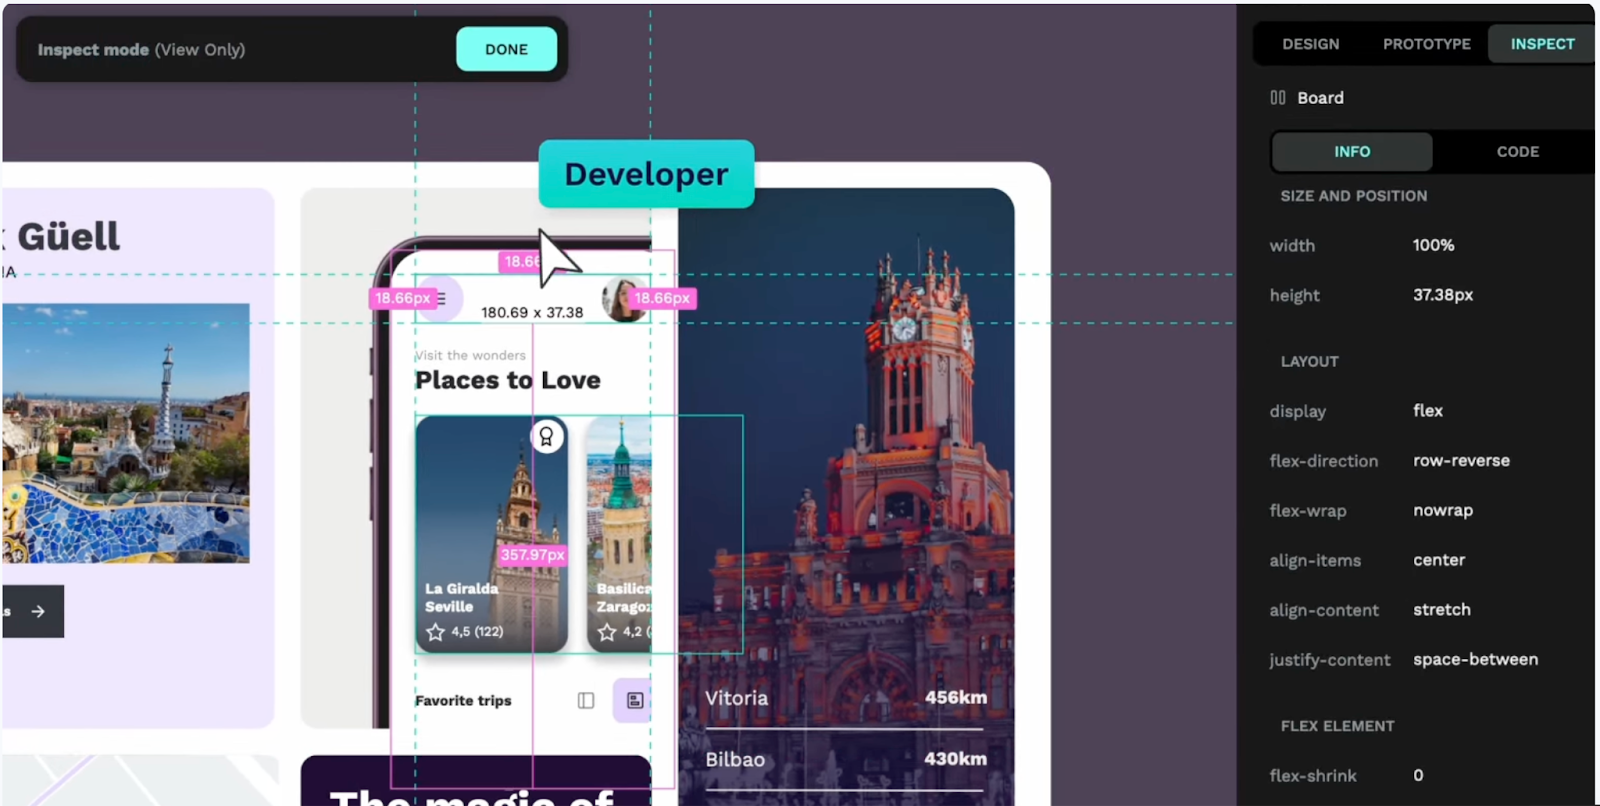Click the Park Güell mosaic photo
Image resolution: width=1600 pixels, height=806 pixels.
[126, 433]
